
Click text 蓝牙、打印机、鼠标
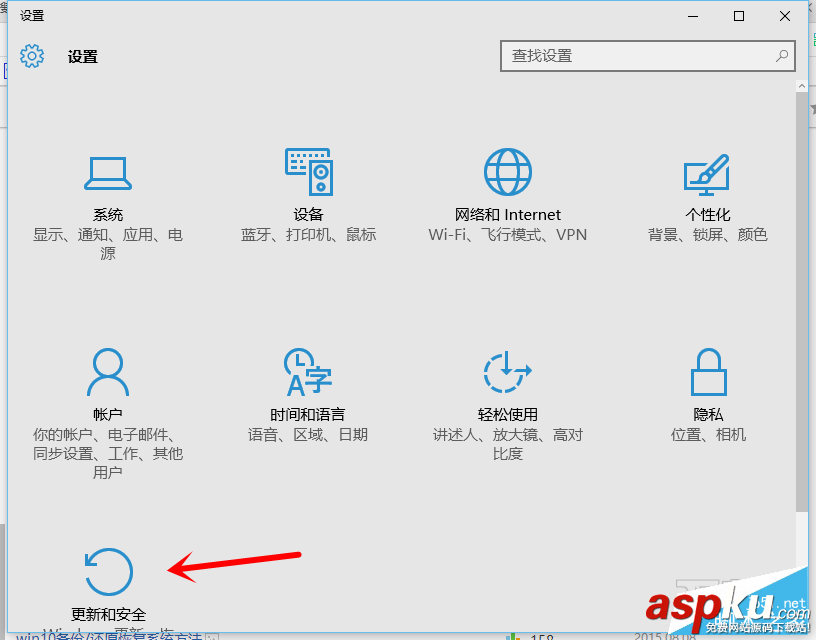(308, 235)
